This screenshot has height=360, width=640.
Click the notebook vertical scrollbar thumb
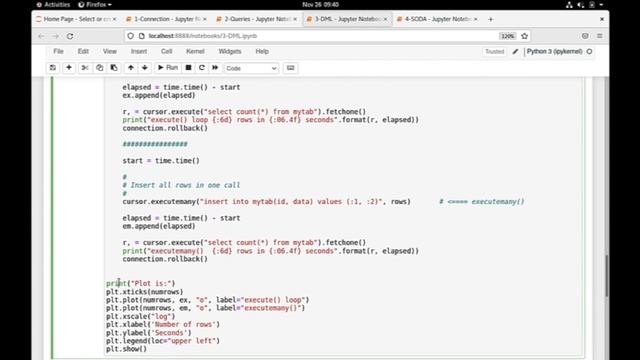[x=606, y=276]
